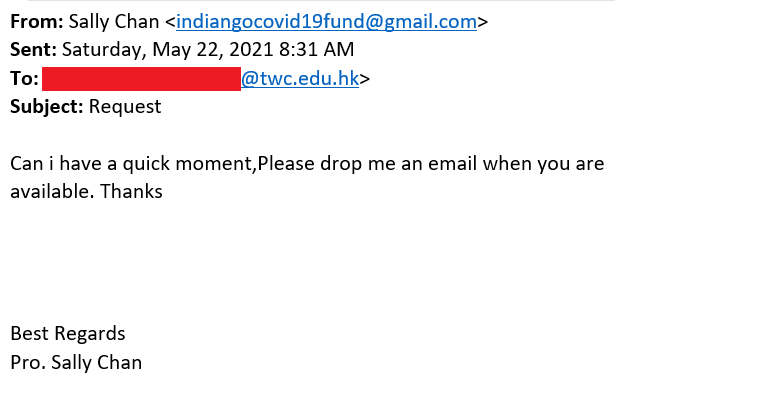Click the word available in body text
The height and width of the screenshot is (396, 769).
click(52, 191)
